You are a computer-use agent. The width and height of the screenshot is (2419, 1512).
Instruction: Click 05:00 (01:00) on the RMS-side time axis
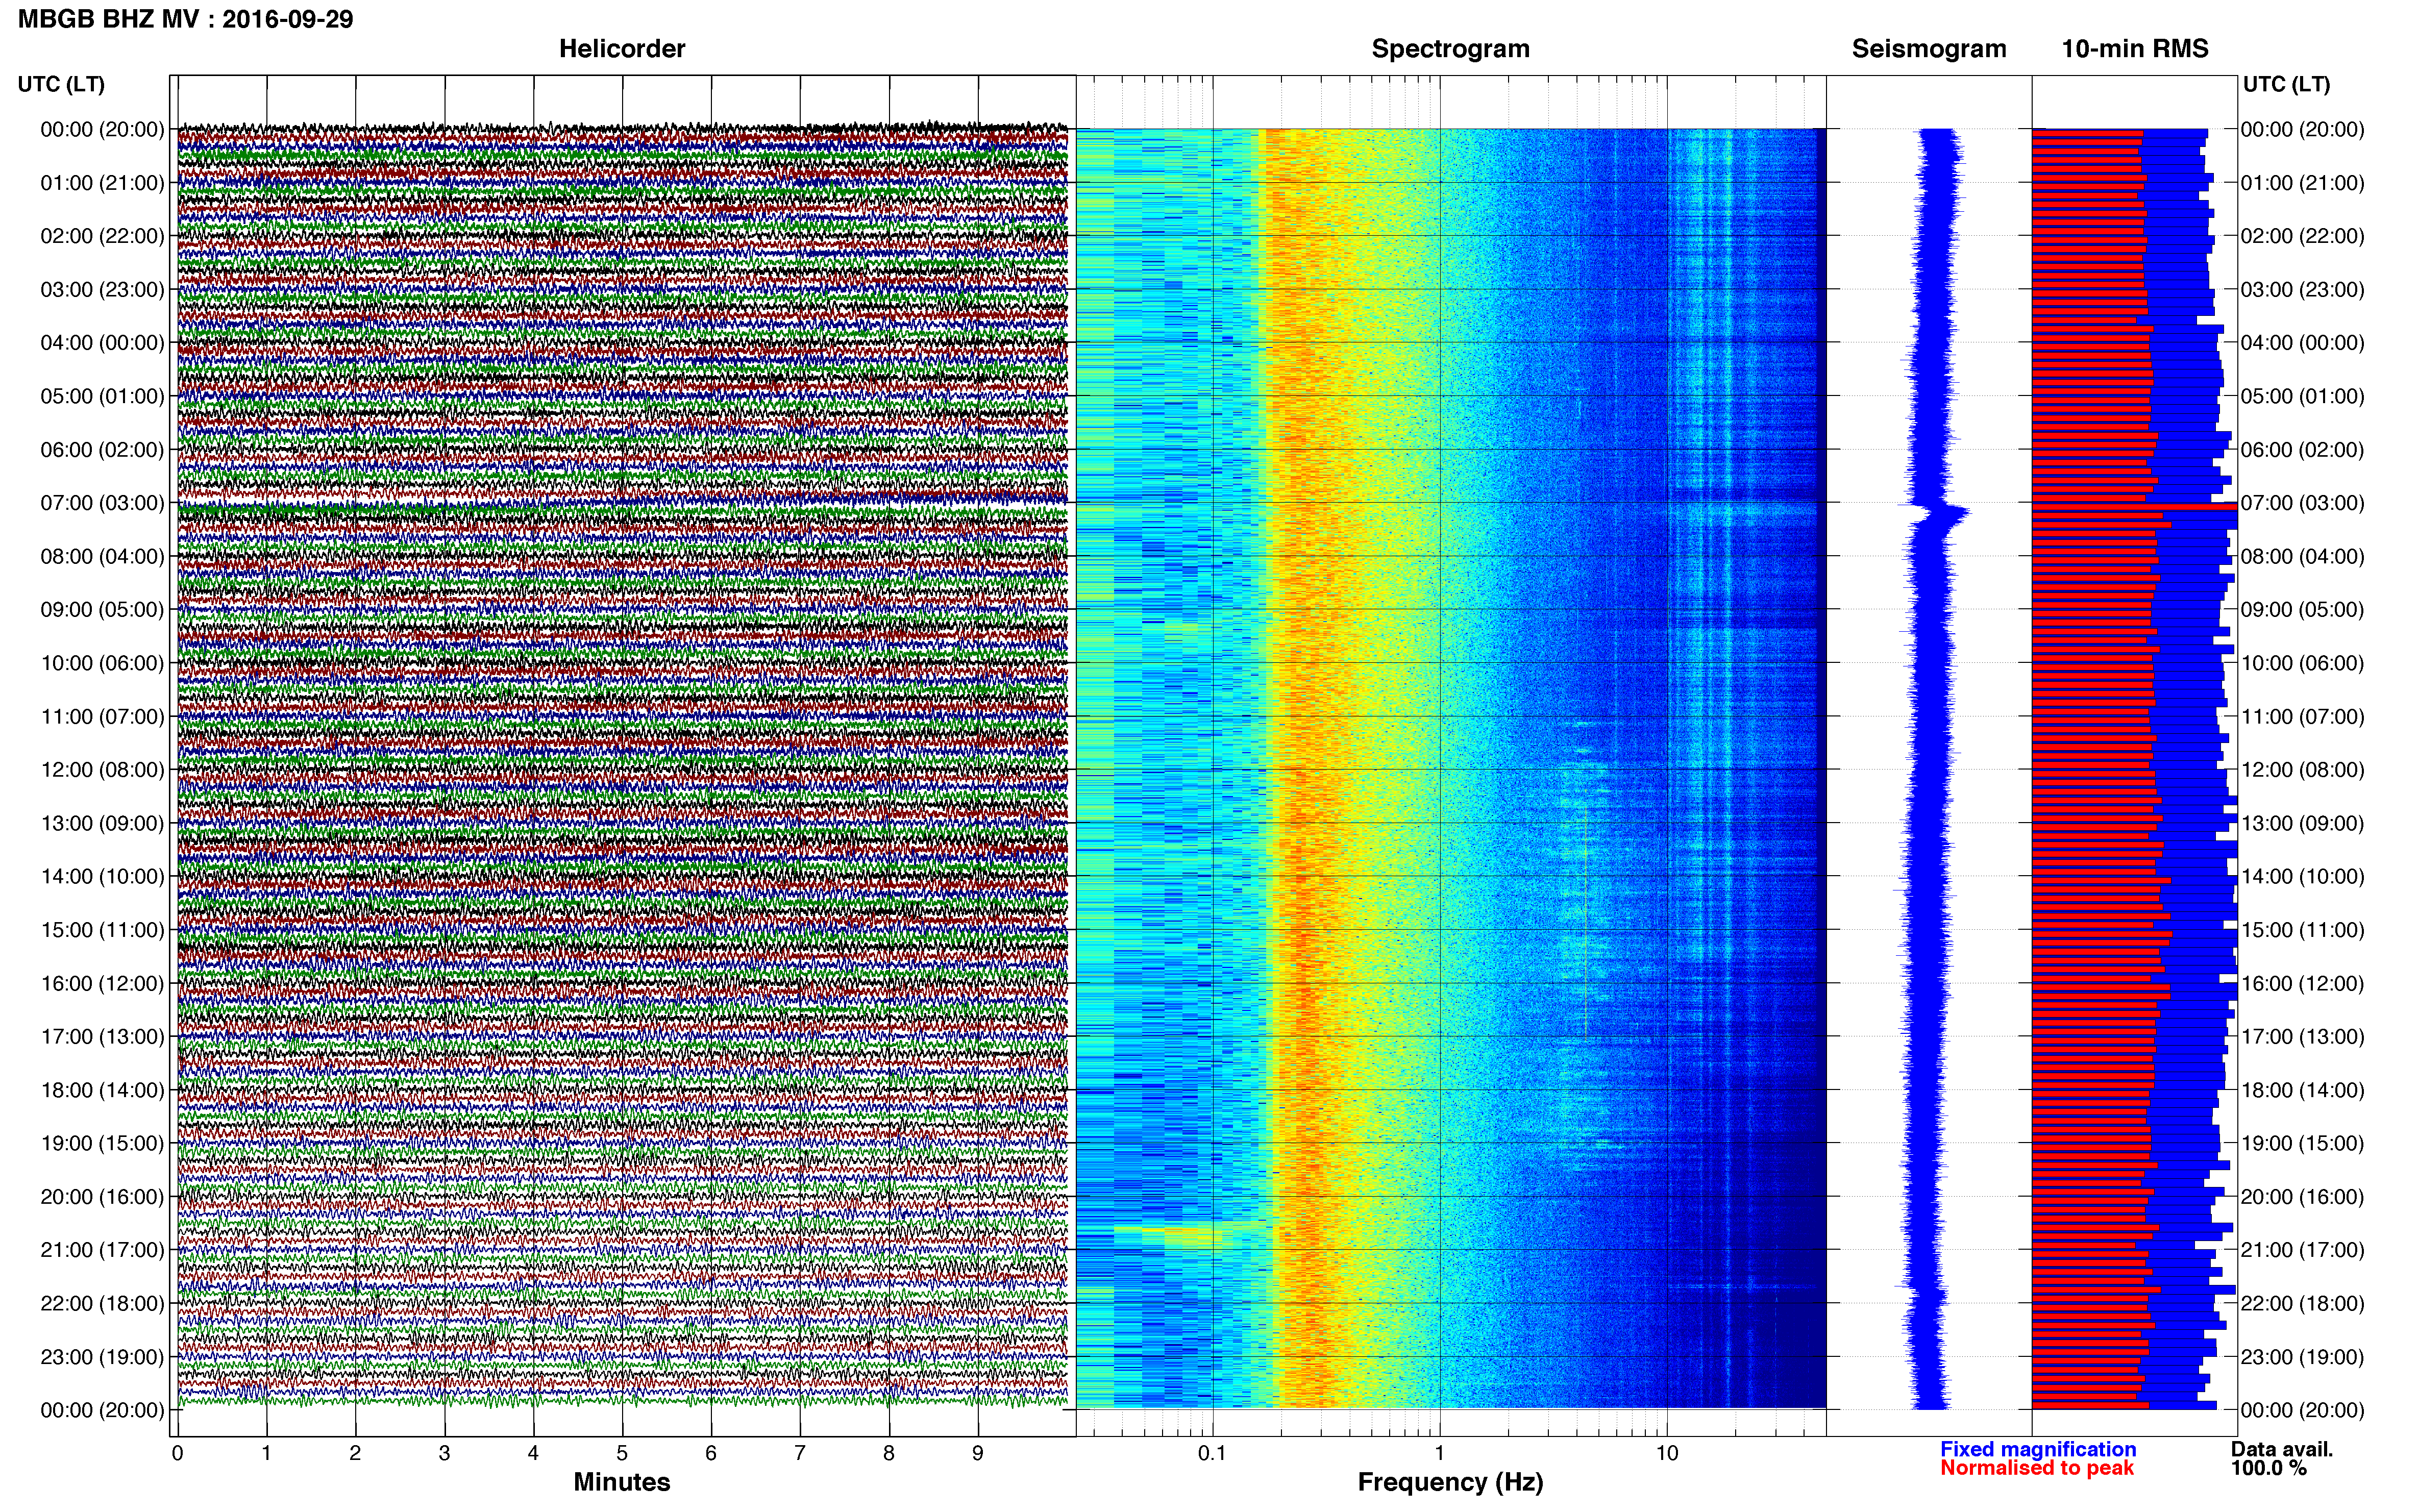point(2303,396)
